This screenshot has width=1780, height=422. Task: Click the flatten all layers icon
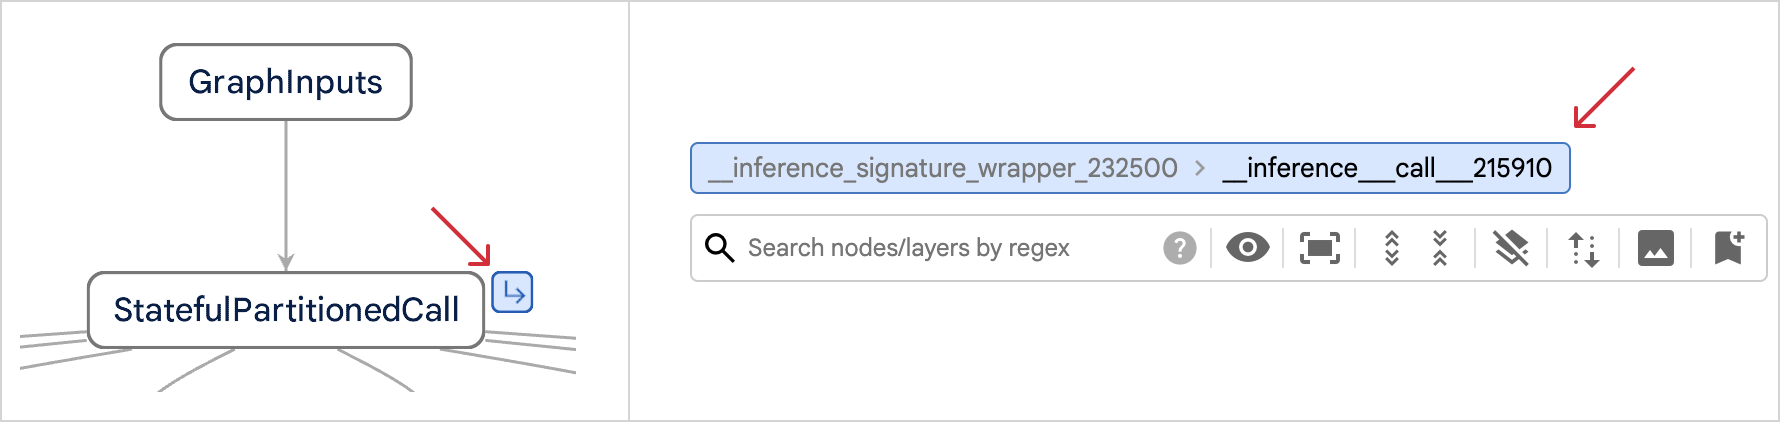[x=1511, y=248]
